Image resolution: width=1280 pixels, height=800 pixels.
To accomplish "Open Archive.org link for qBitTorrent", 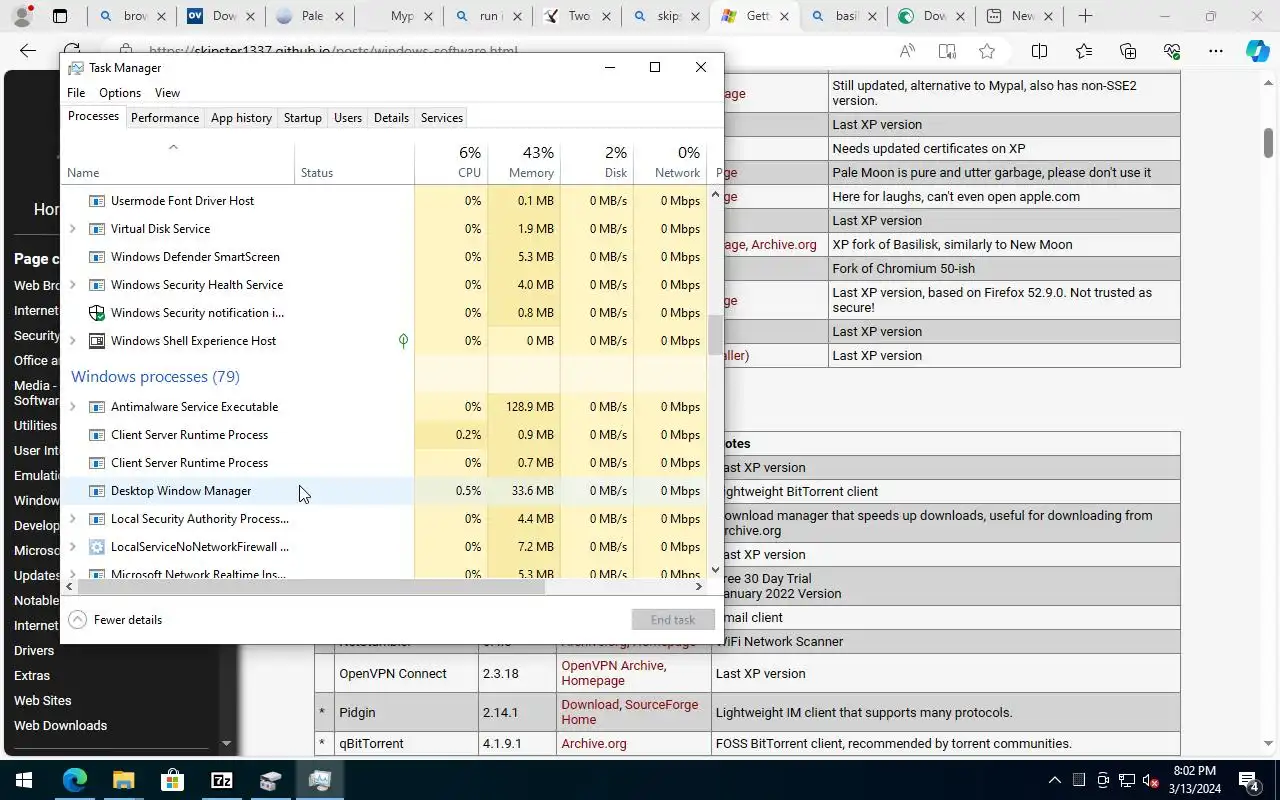I will click(x=594, y=744).
